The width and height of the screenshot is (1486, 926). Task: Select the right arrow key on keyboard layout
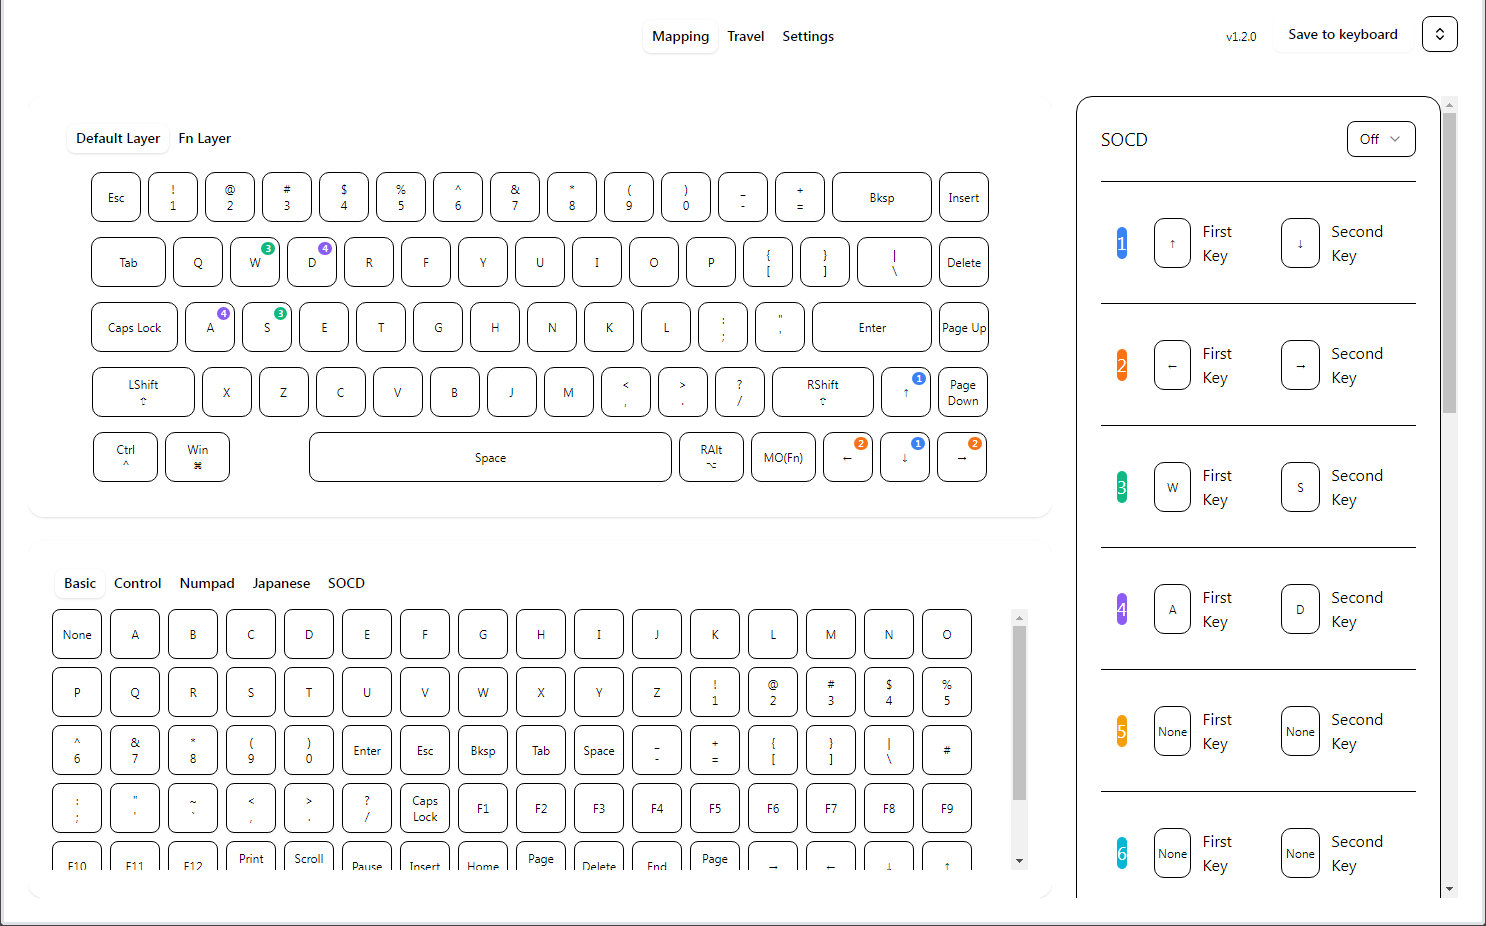962,457
